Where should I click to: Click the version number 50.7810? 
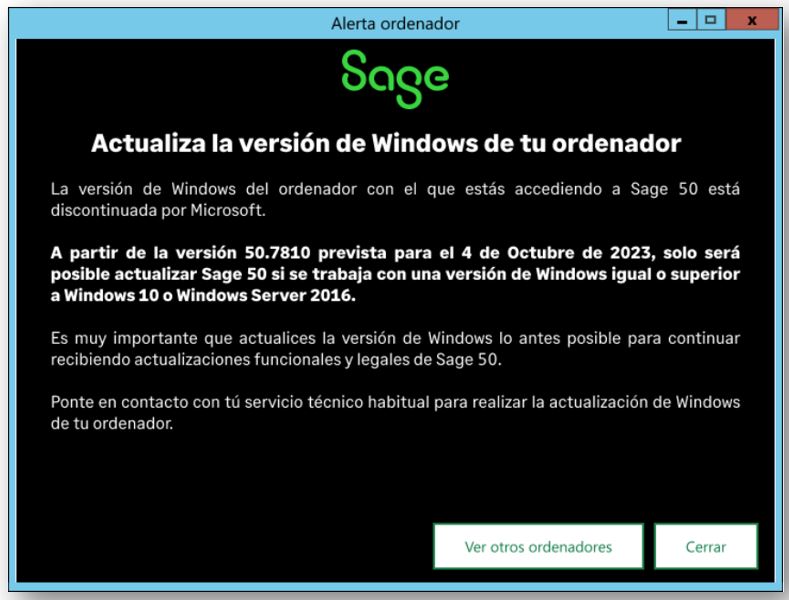point(277,253)
